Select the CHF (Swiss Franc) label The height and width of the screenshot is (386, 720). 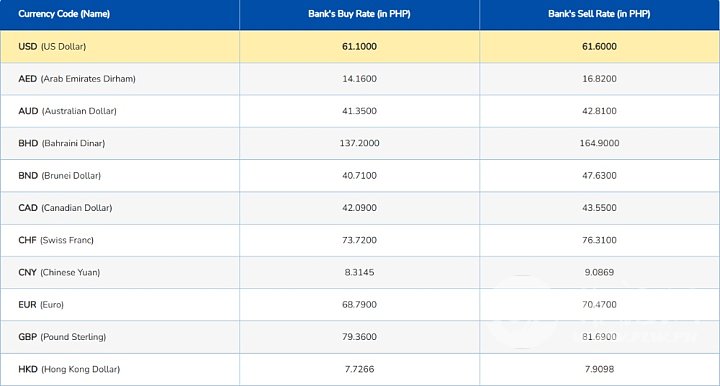56,240
